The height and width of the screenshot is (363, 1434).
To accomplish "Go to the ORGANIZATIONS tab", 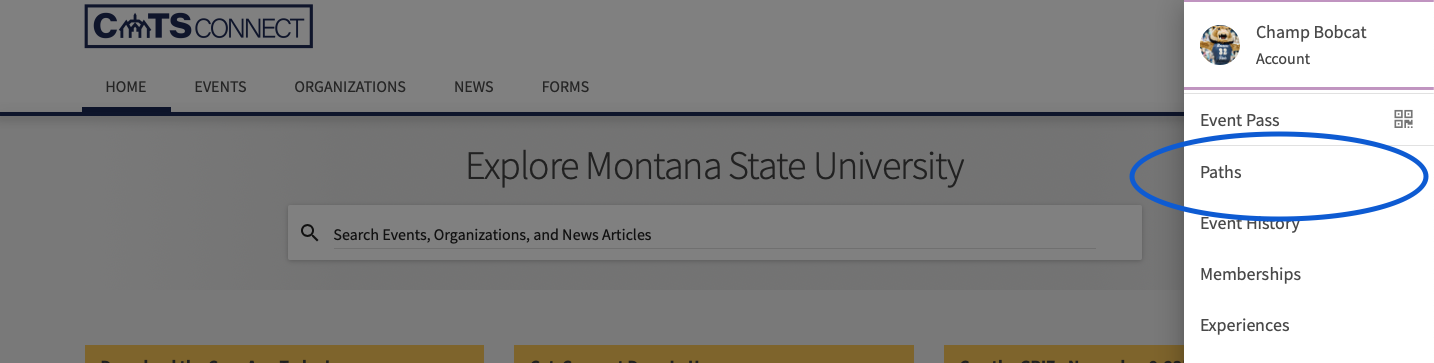I will coord(350,87).
